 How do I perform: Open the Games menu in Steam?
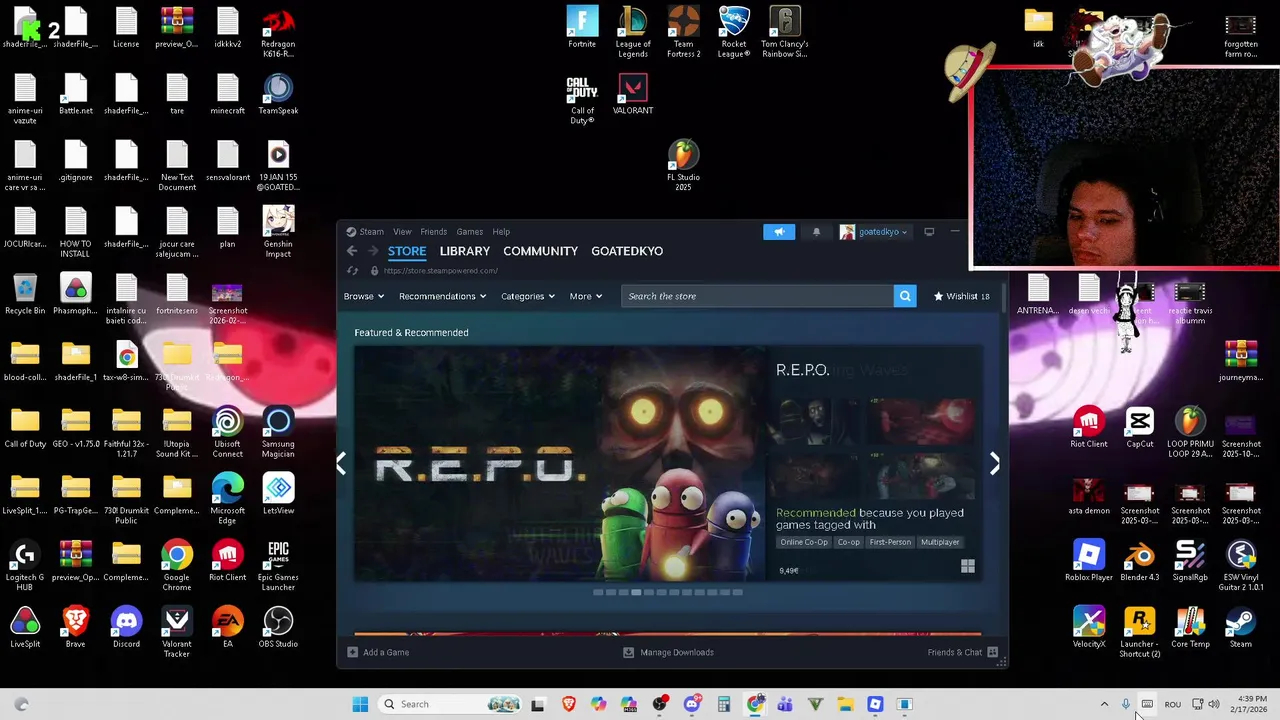coord(470,232)
